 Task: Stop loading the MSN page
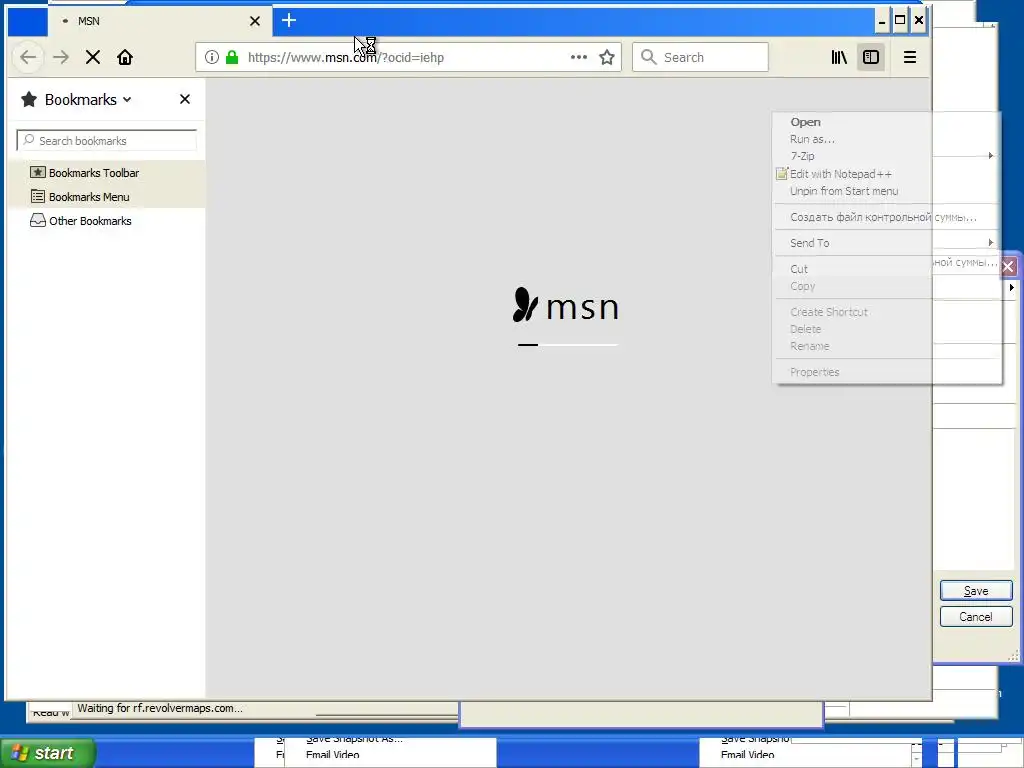coord(93,57)
